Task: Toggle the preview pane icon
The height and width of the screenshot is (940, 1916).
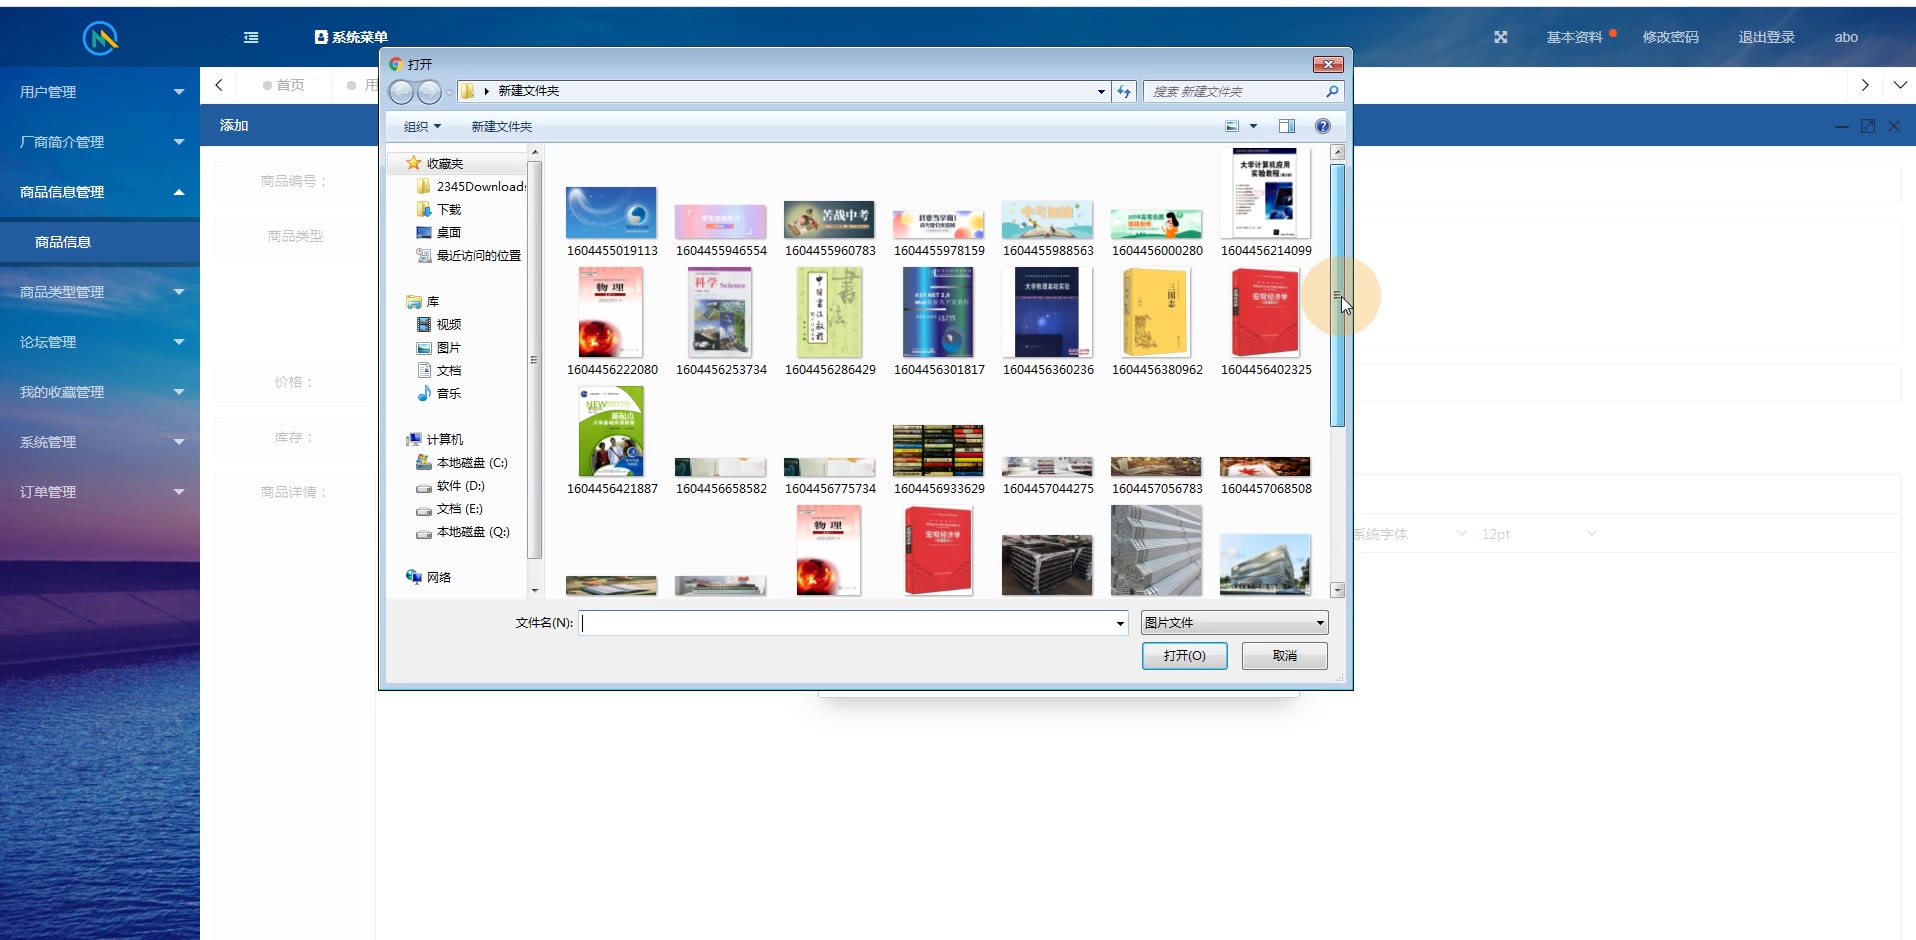Action: tap(1287, 126)
